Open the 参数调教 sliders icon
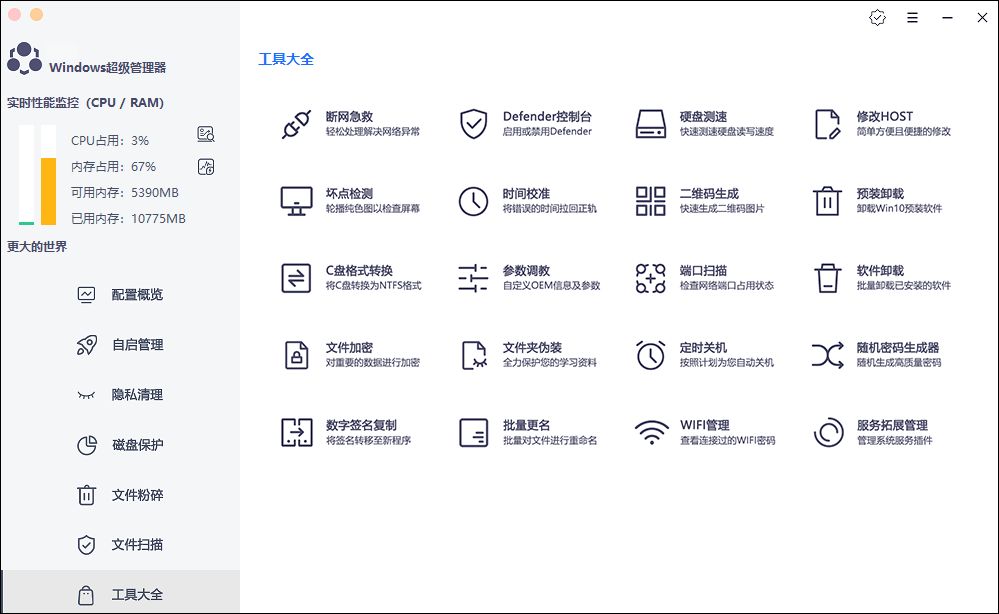Screen dimensions: 999x614 point(473,278)
